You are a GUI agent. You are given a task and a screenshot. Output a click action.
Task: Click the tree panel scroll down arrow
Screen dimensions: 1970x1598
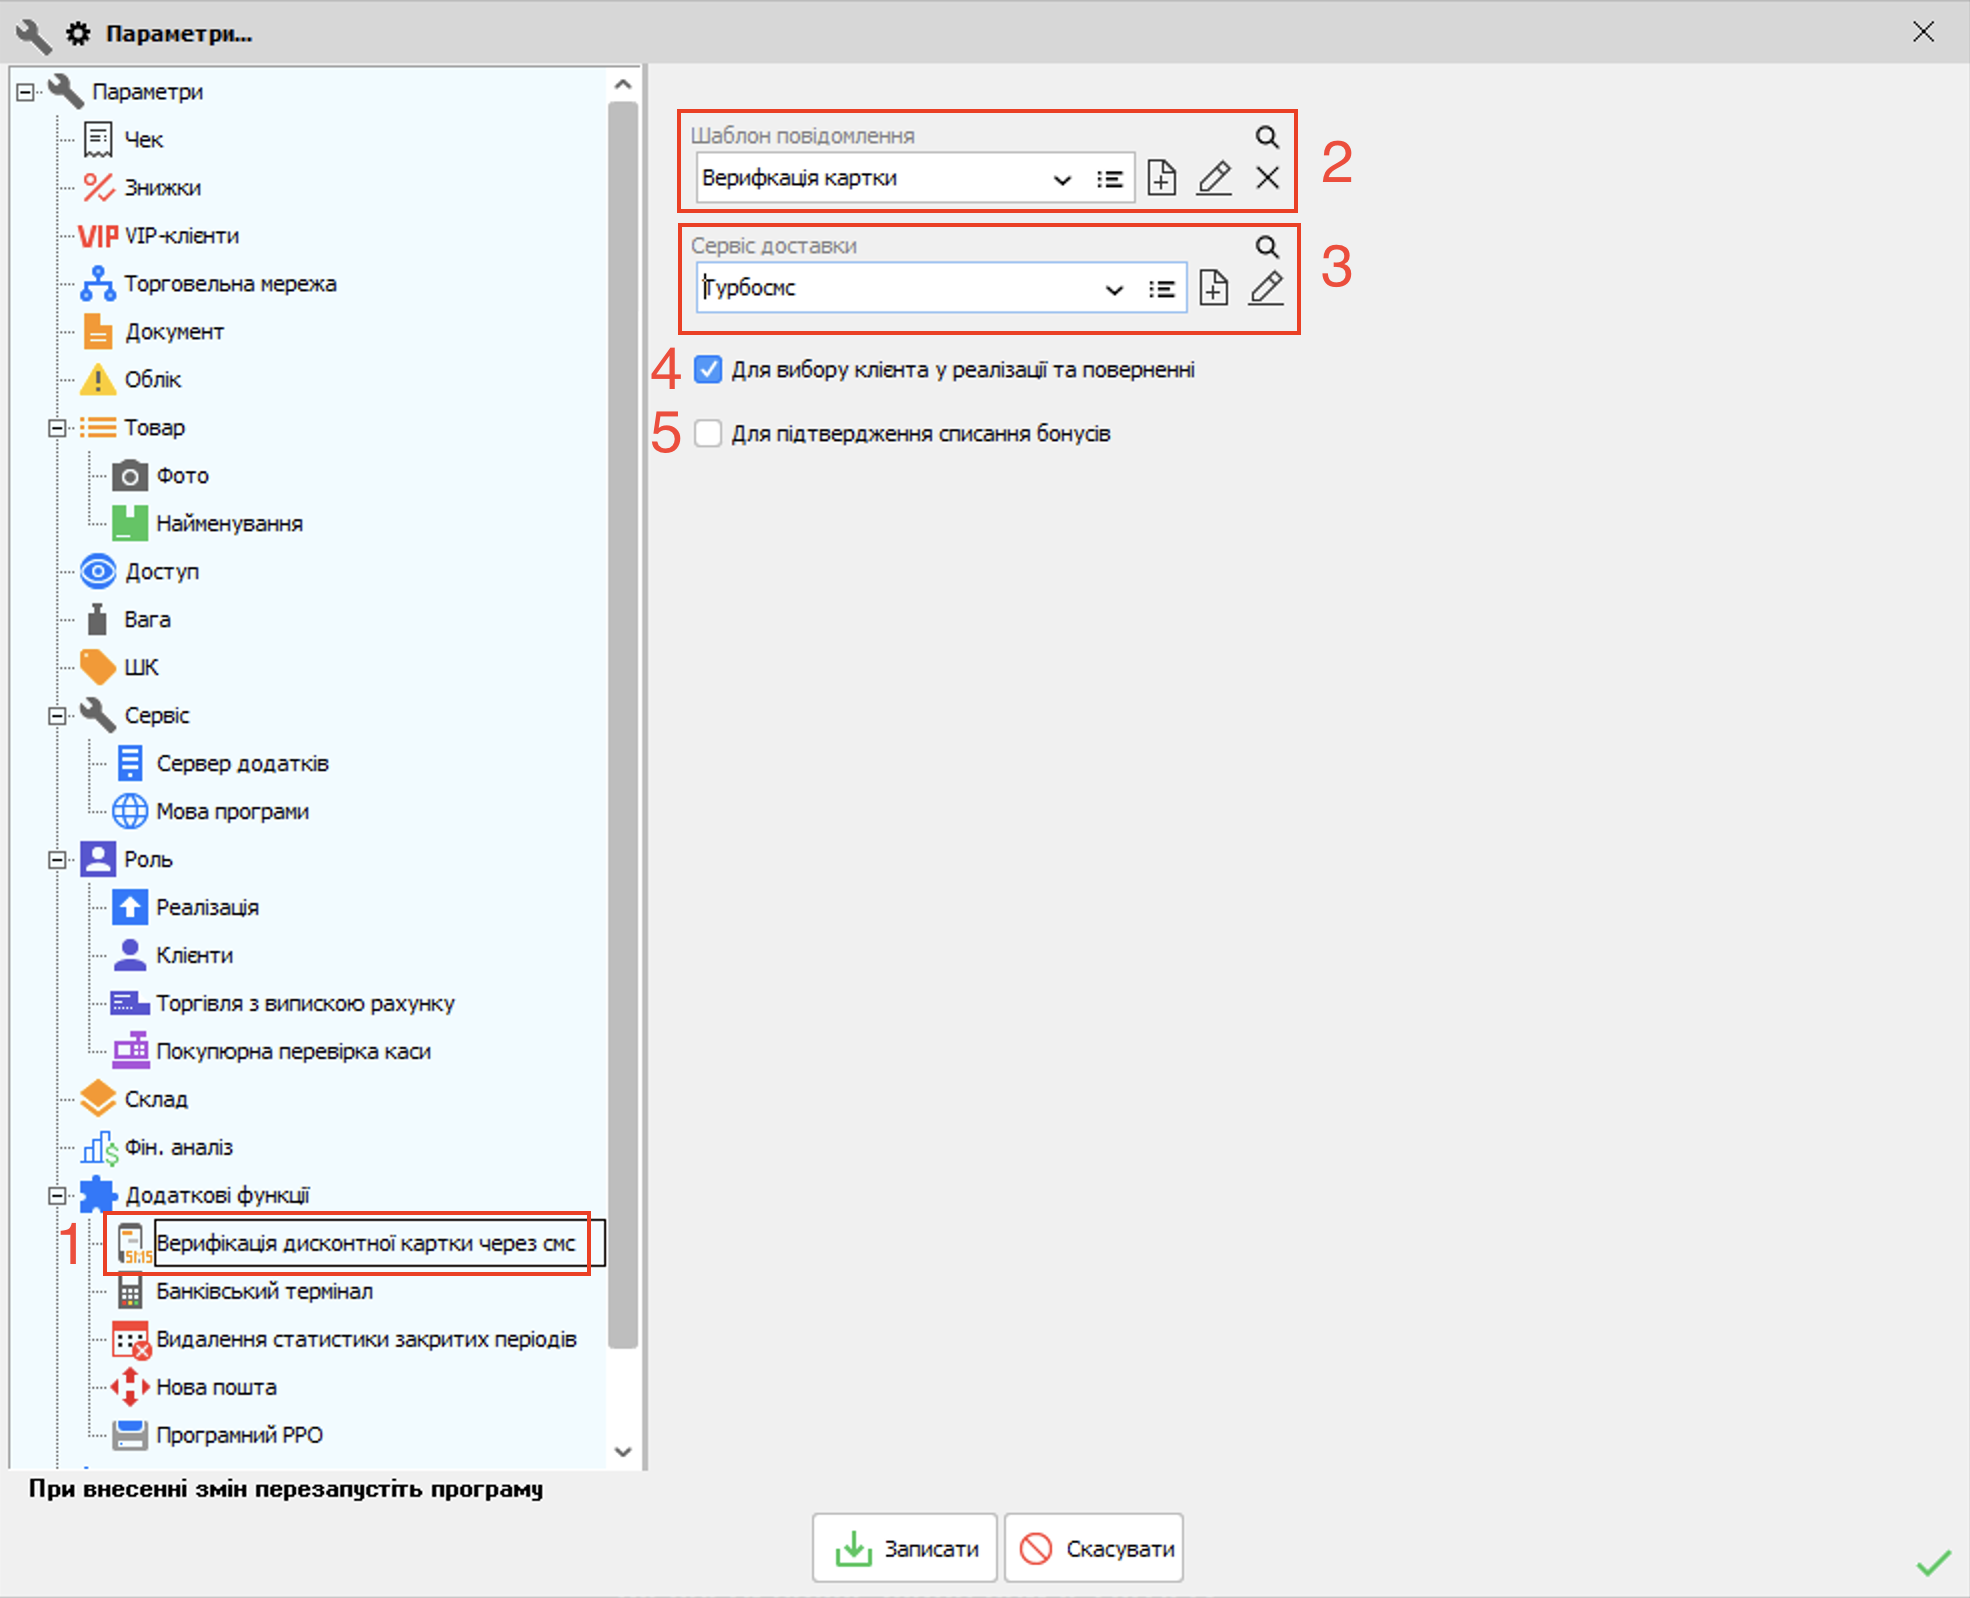[x=623, y=1452]
